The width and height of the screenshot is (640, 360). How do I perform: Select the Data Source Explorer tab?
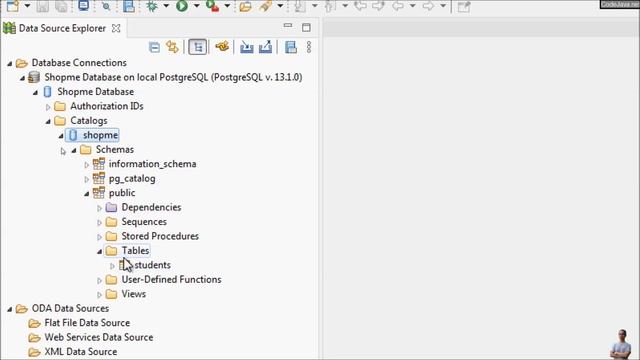(62, 28)
